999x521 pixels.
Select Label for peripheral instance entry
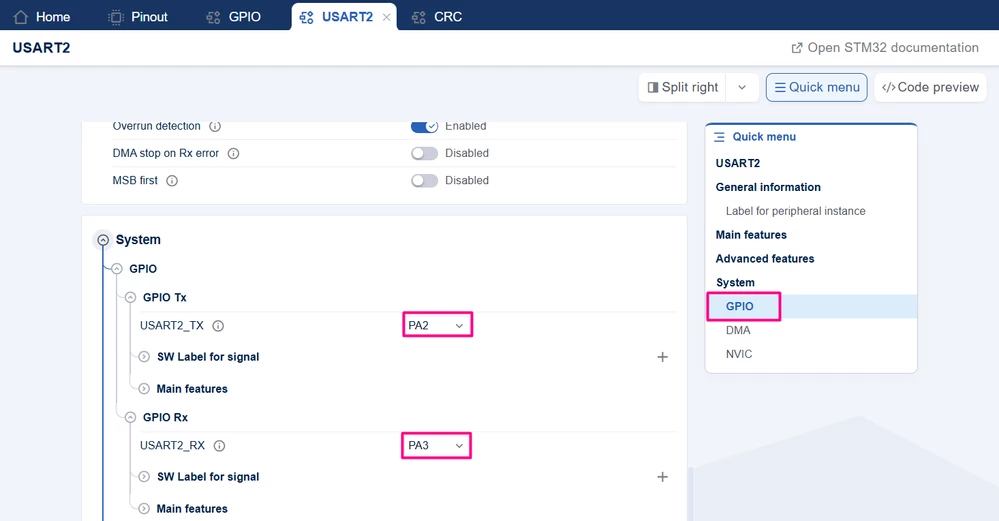click(x=795, y=211)
